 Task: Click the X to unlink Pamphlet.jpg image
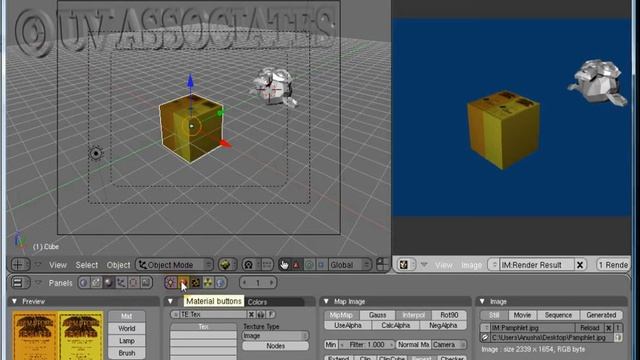pos(609,328)
